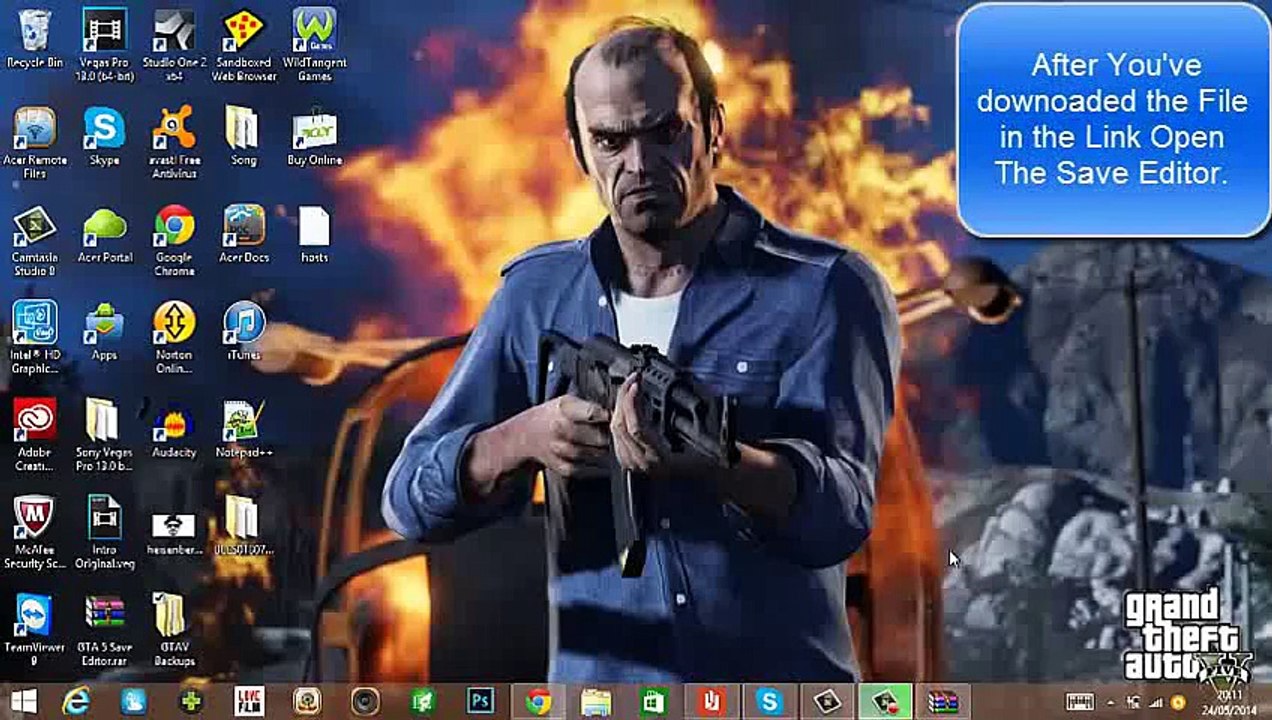Open the Acer Docs shortcut
This screenshot has height=720, width=1272.
[x=244, y=234]
